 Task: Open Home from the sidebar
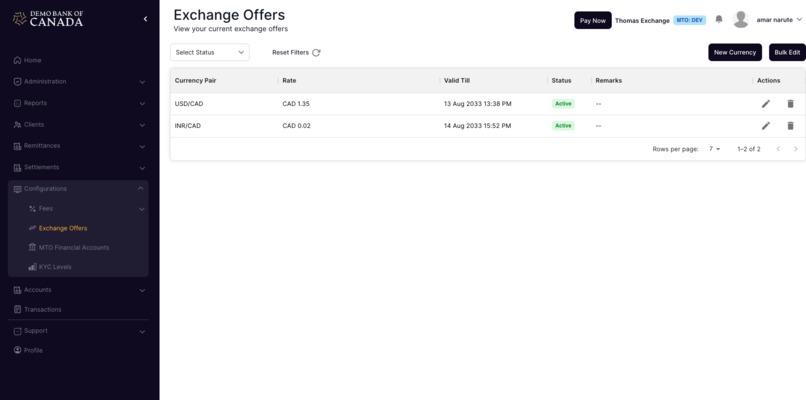[x=32, y=60]
